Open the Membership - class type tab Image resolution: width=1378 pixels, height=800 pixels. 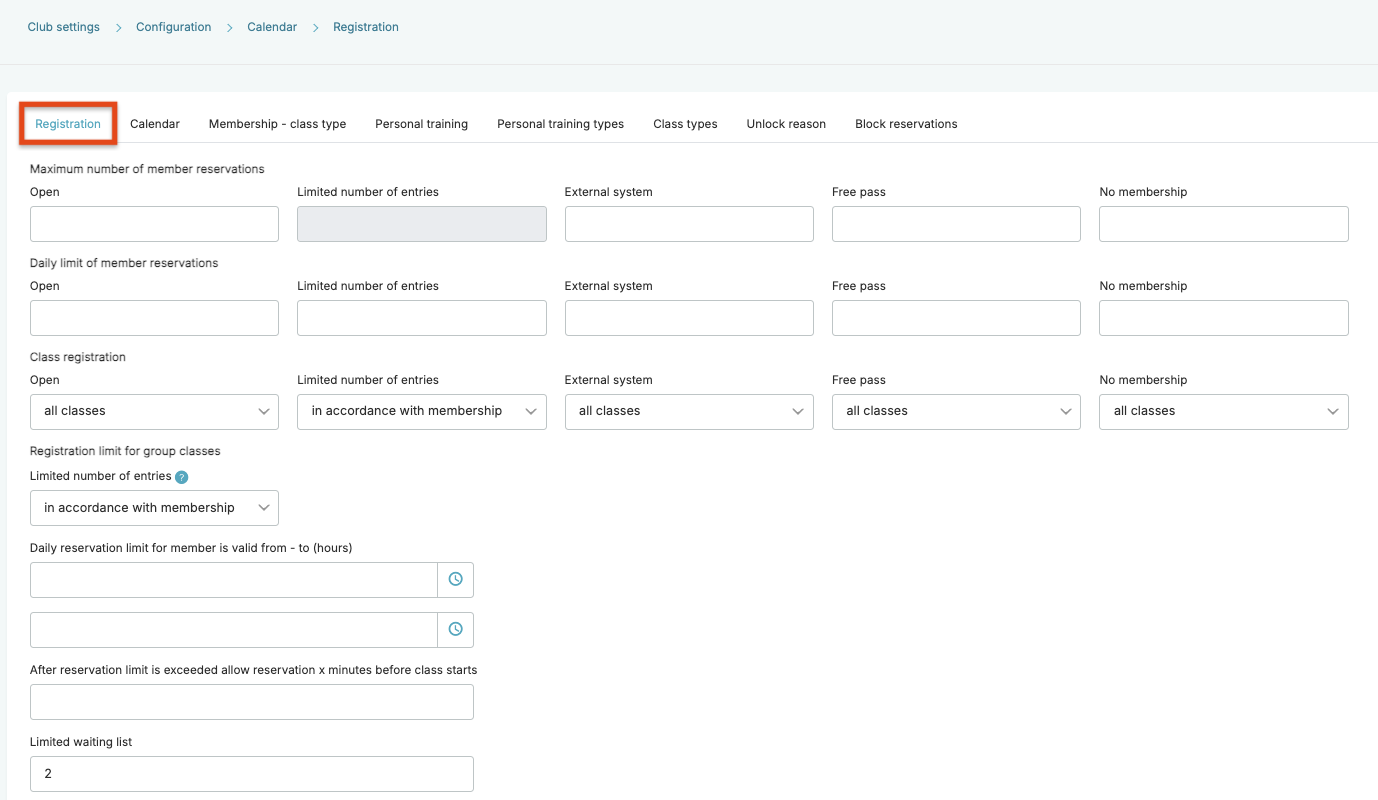click(277, 124)
